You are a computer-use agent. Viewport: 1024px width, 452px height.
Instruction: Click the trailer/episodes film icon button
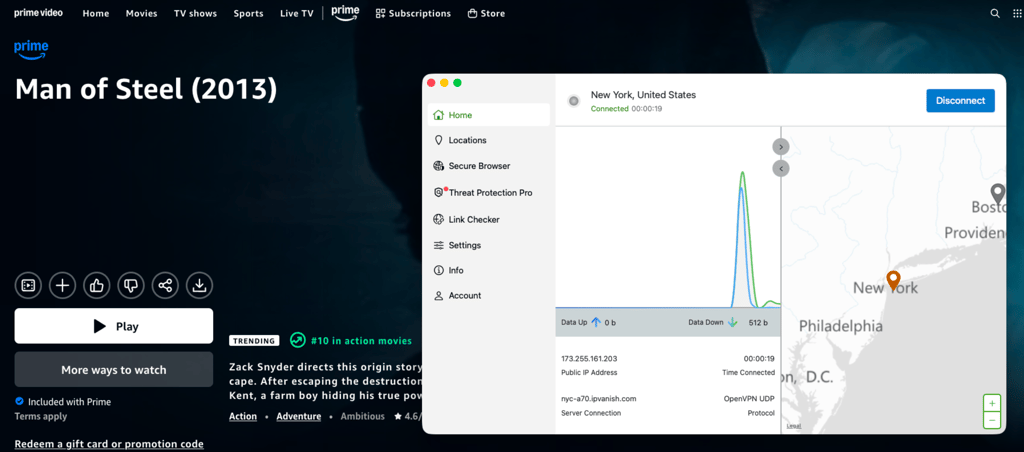click(28, 285)
